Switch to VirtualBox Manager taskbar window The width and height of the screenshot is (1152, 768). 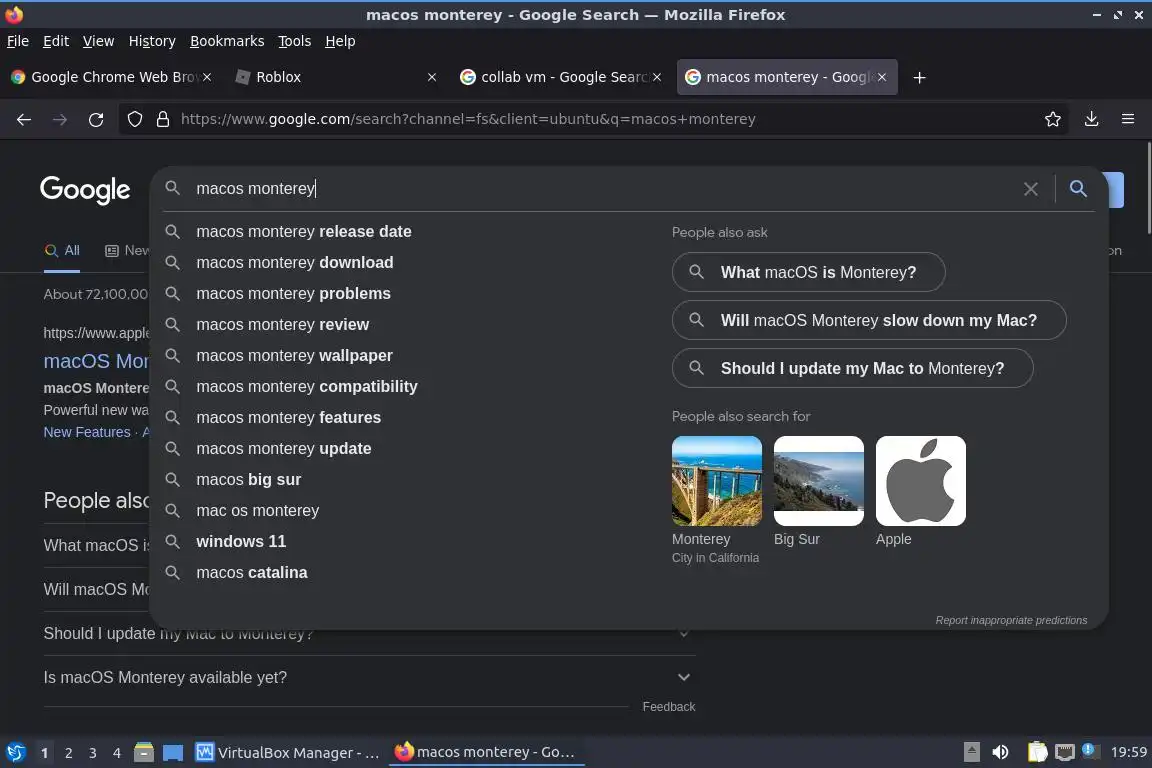[287, 753]
